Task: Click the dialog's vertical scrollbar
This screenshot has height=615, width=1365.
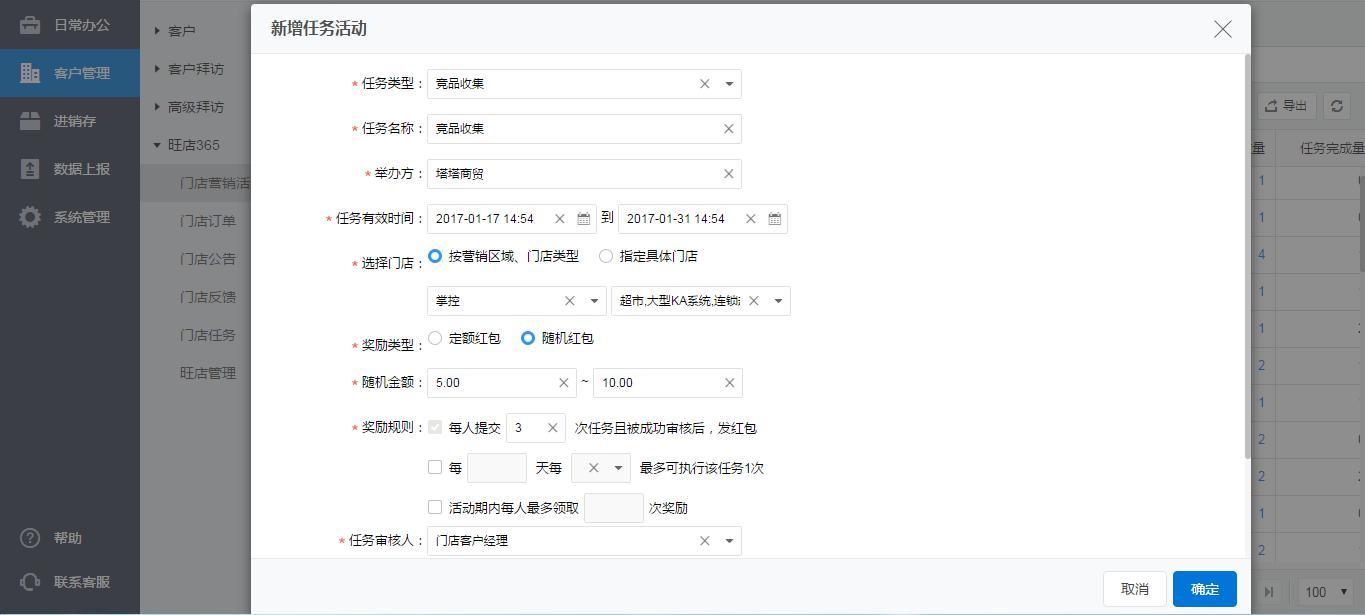Action: pyautogui.click(x=1246, y=250)
